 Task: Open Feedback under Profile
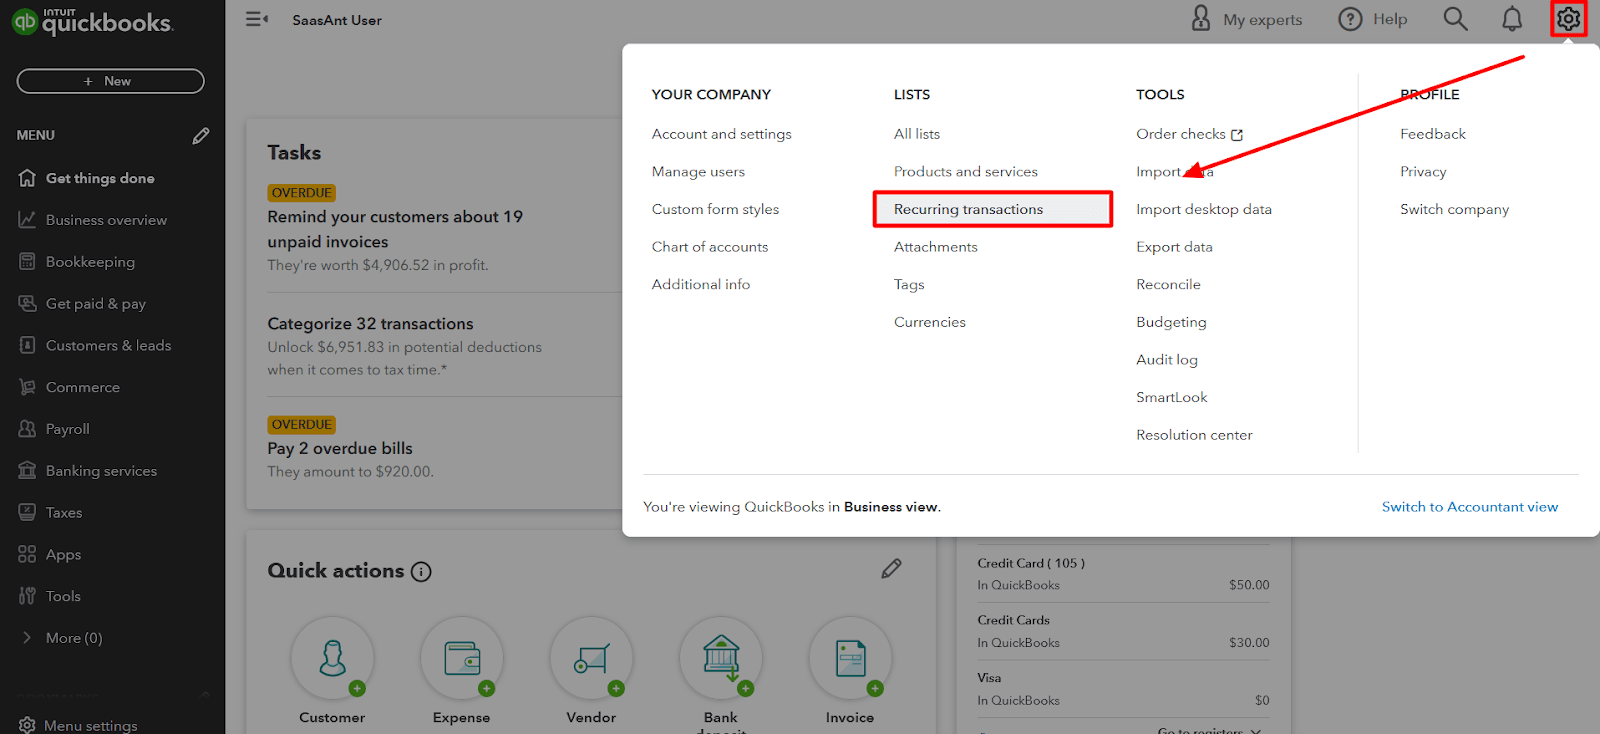click(x=1433, y=134)
